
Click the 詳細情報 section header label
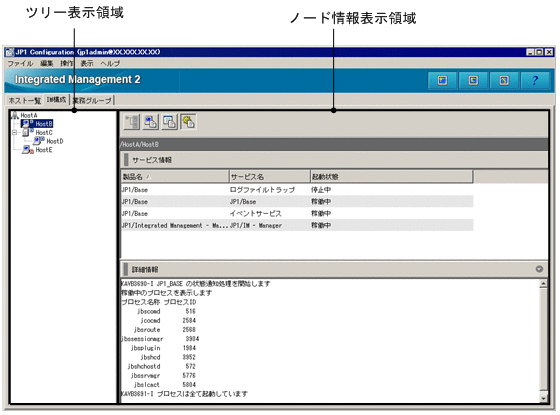click(145, 269)
